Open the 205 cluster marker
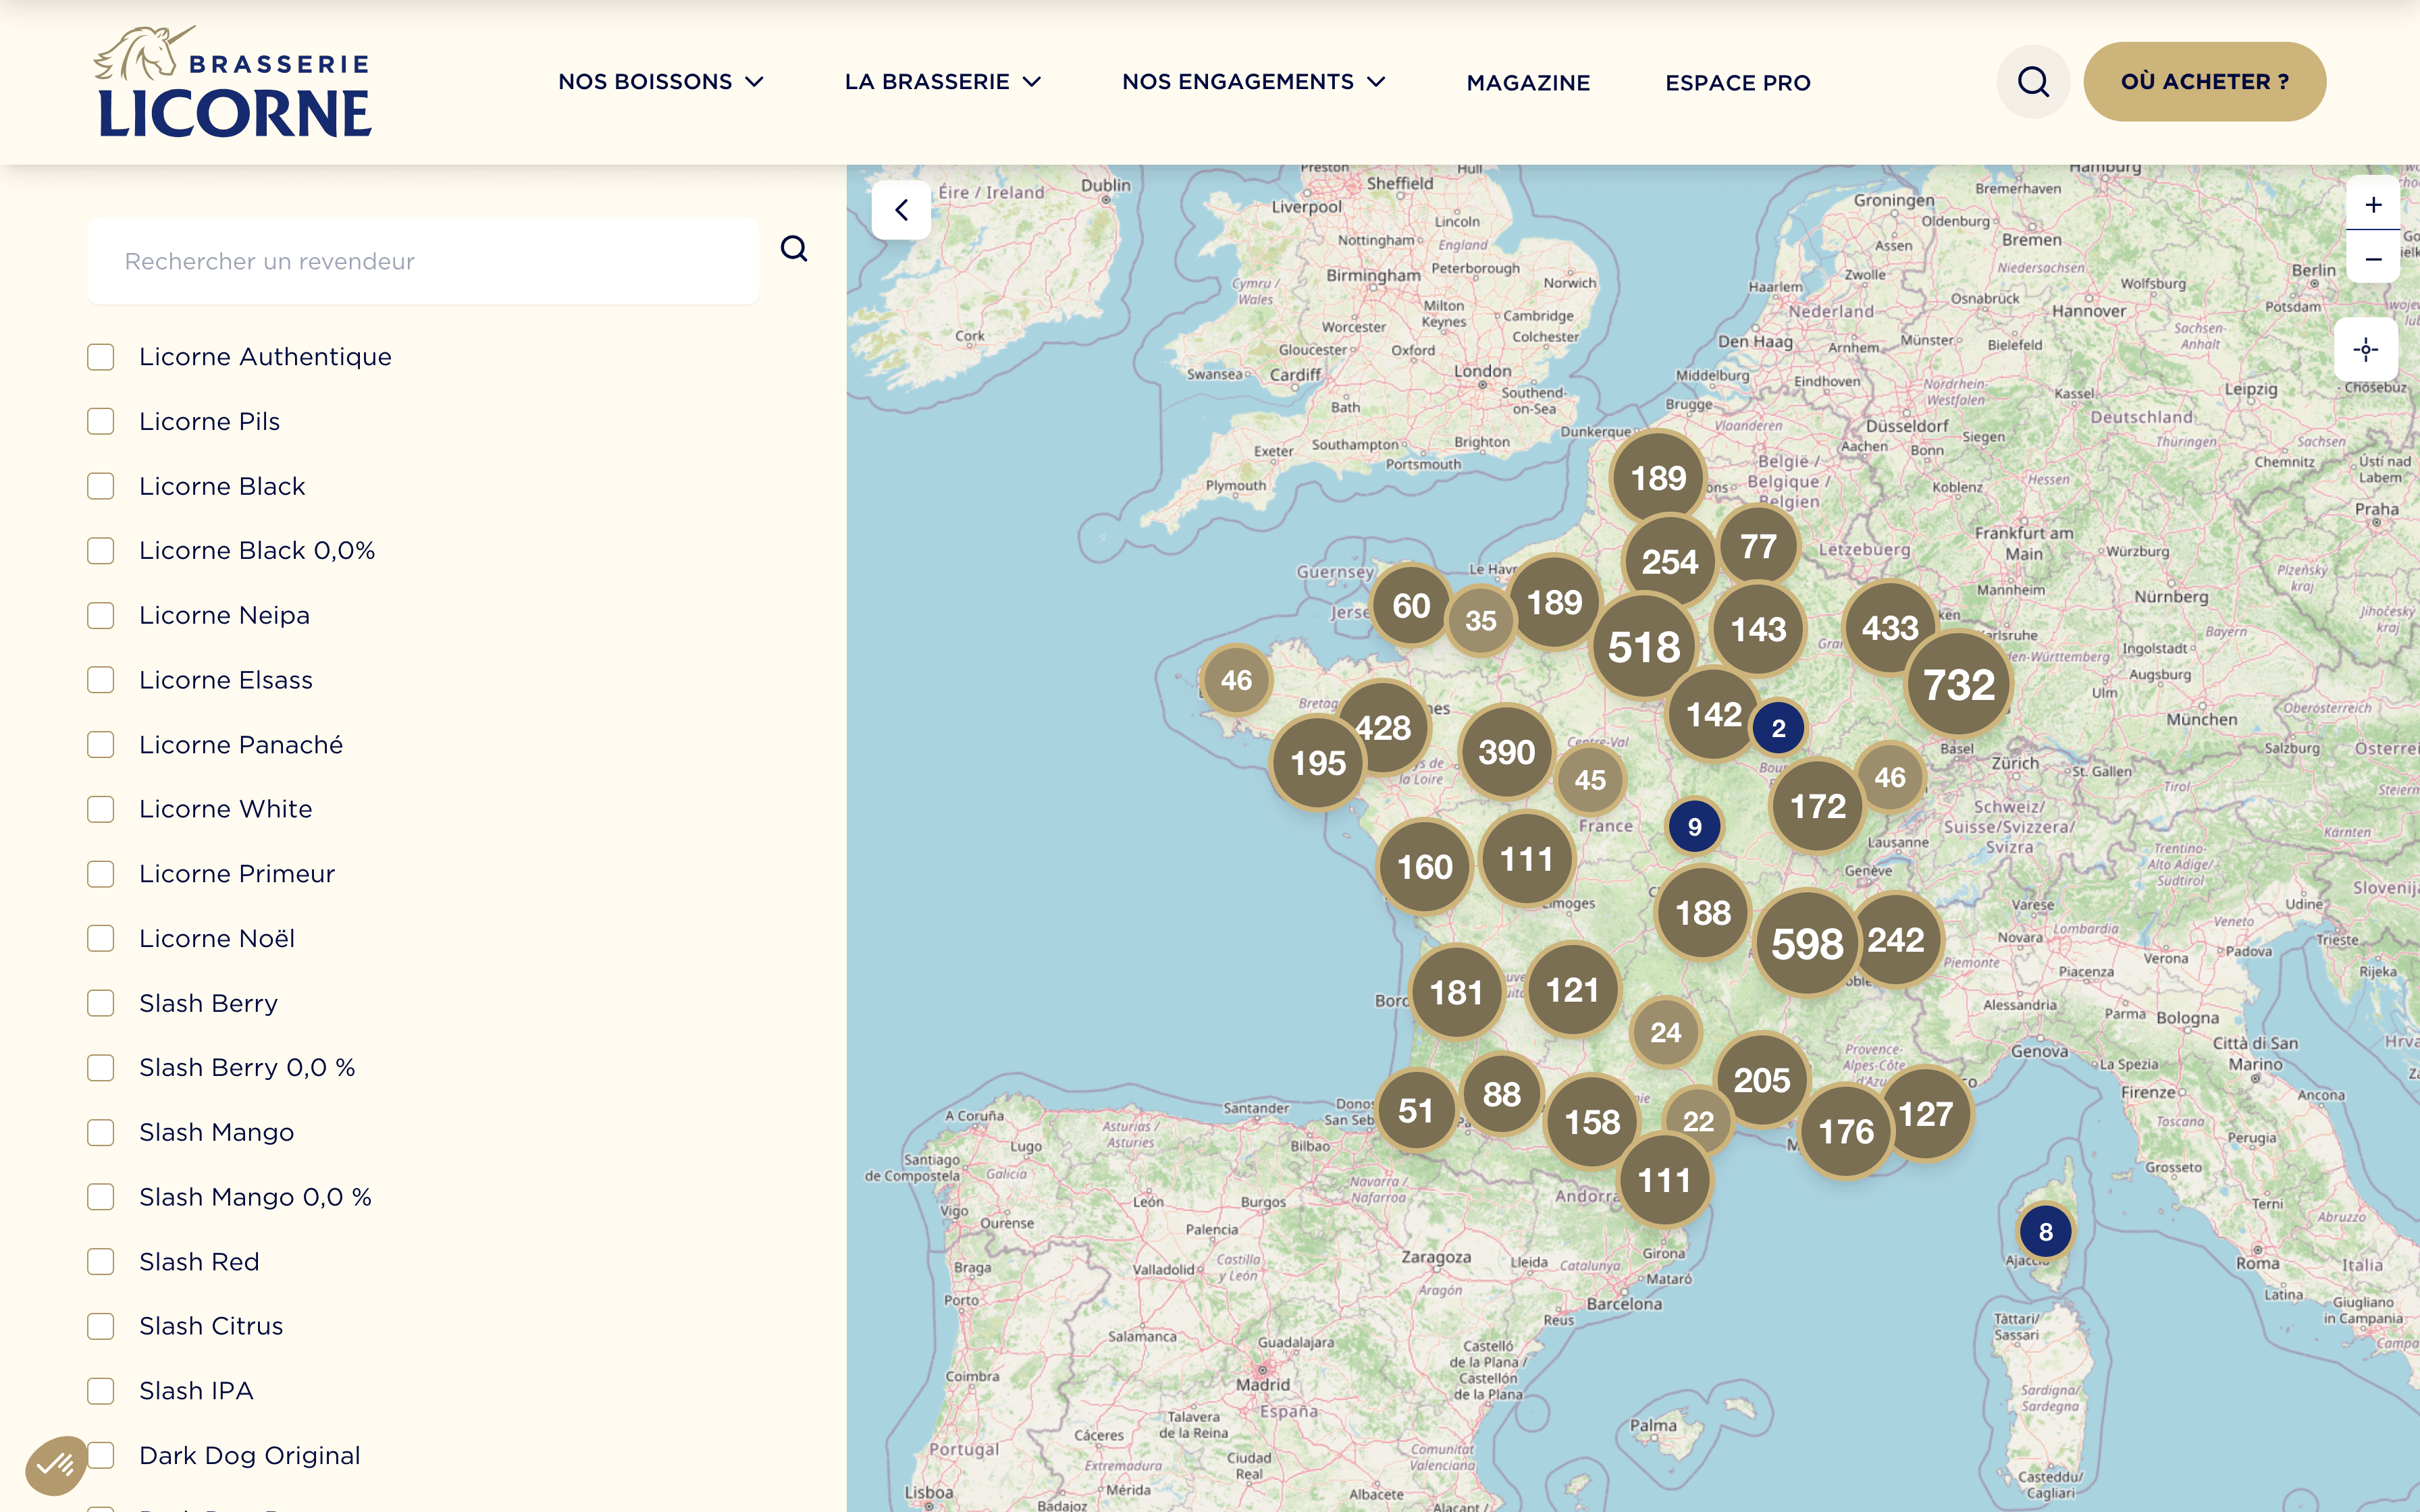 tap(1761, 1080)
